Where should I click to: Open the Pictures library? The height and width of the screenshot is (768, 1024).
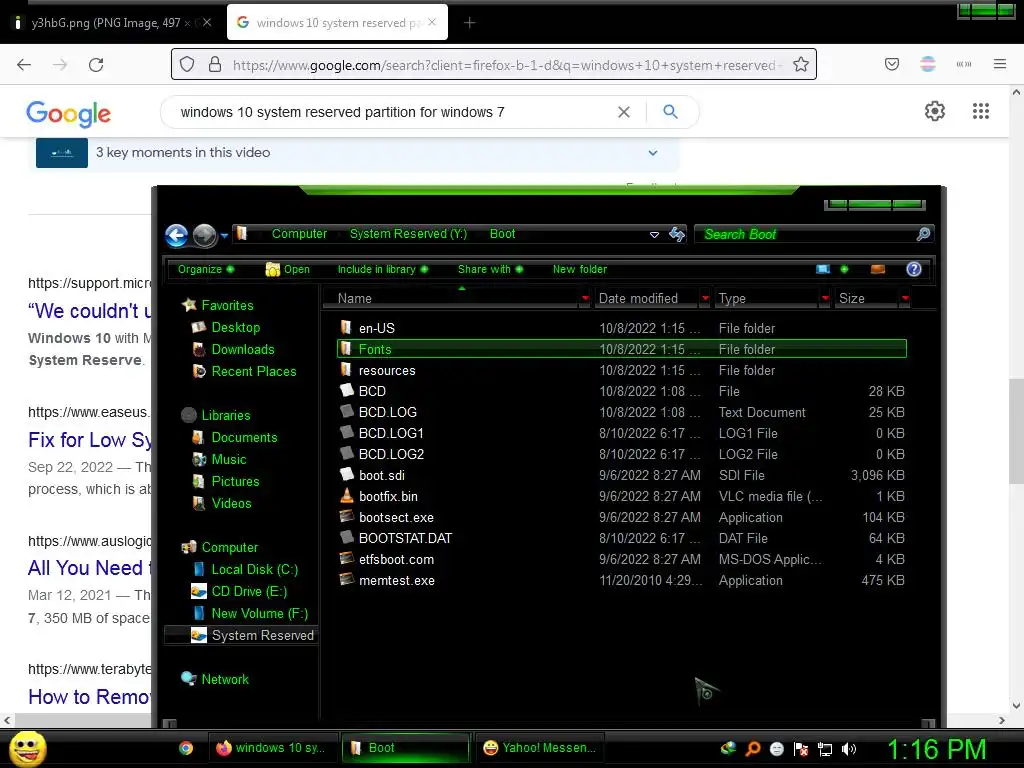(x=235, y=481)
